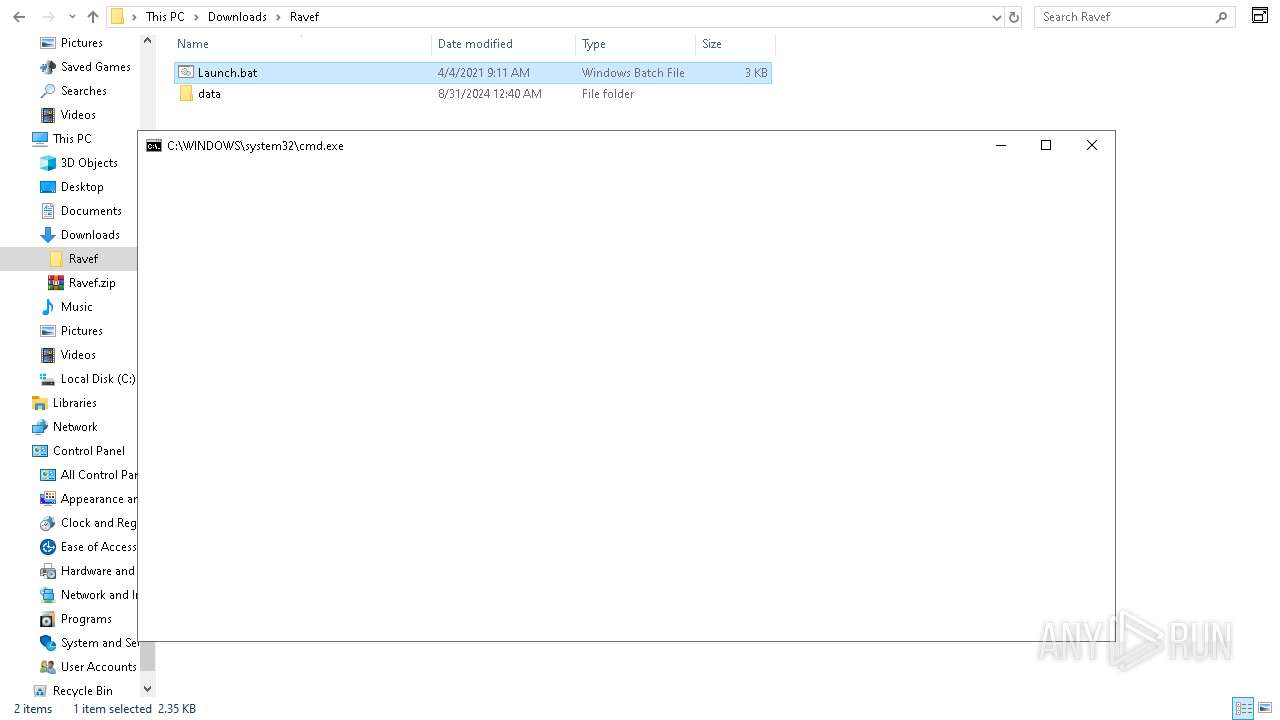Select the data folder

tap(473, 94)
